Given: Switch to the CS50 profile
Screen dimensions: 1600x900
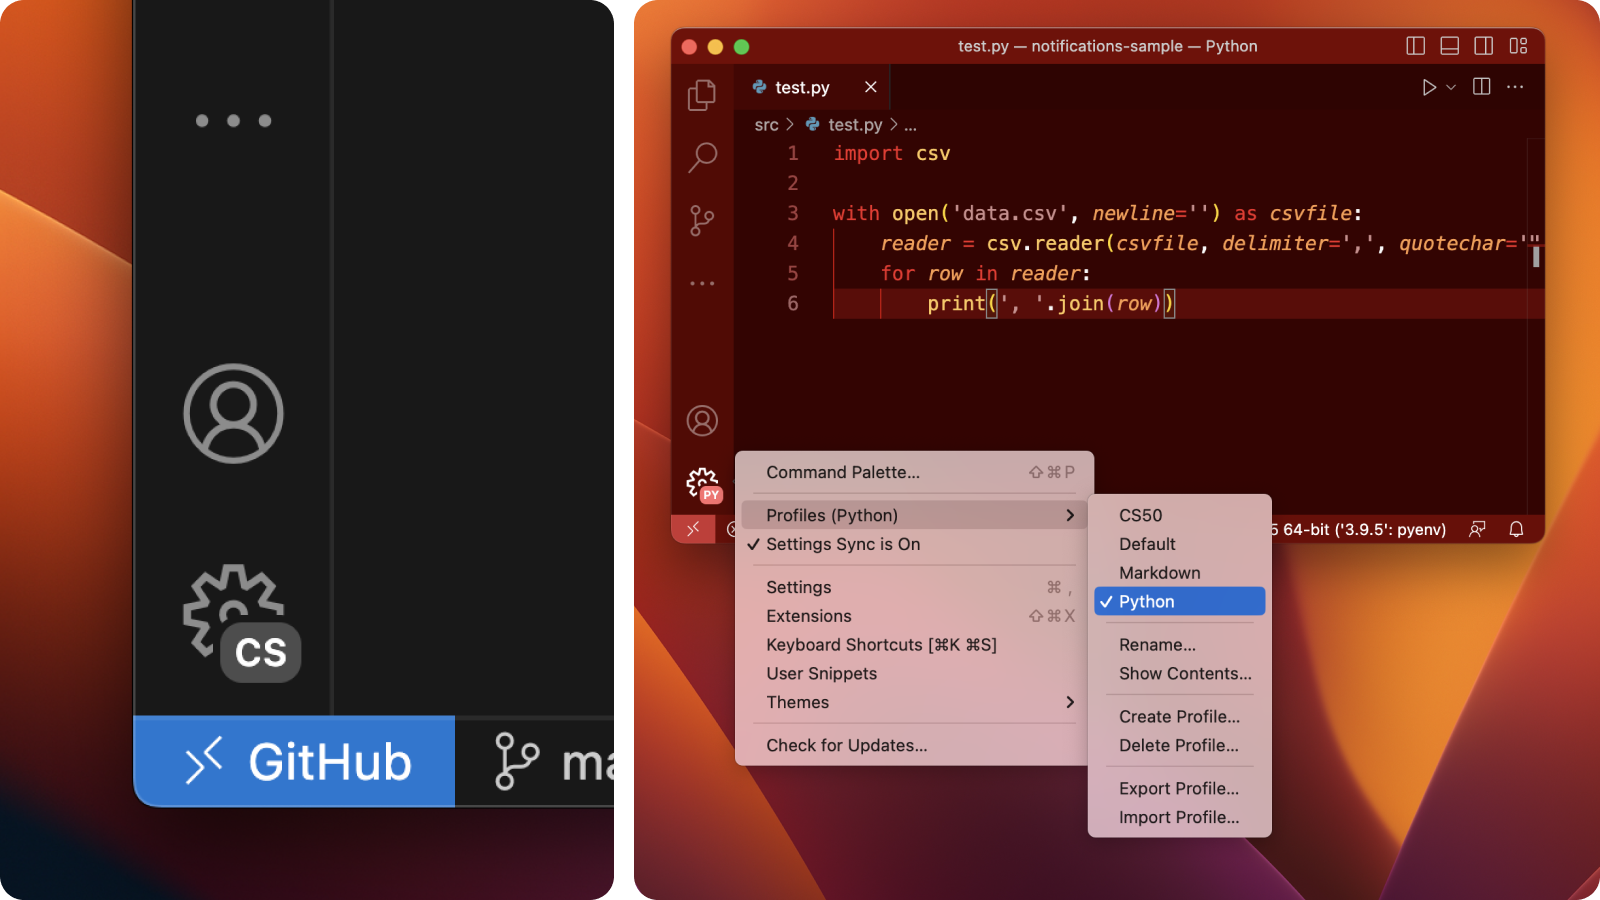Looking at the screenshot, I should click(1140, 515).
